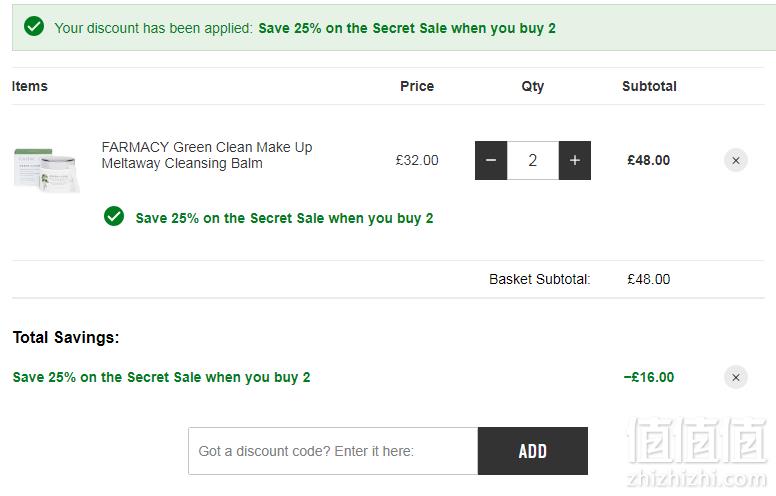Click the Items column header
This screenshot has height=496, width=776.
30,86
